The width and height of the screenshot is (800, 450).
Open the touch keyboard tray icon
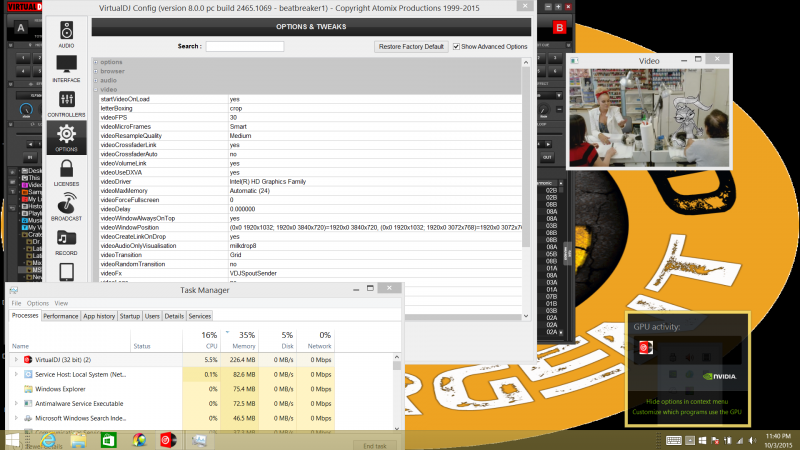(x=673, y=440)
